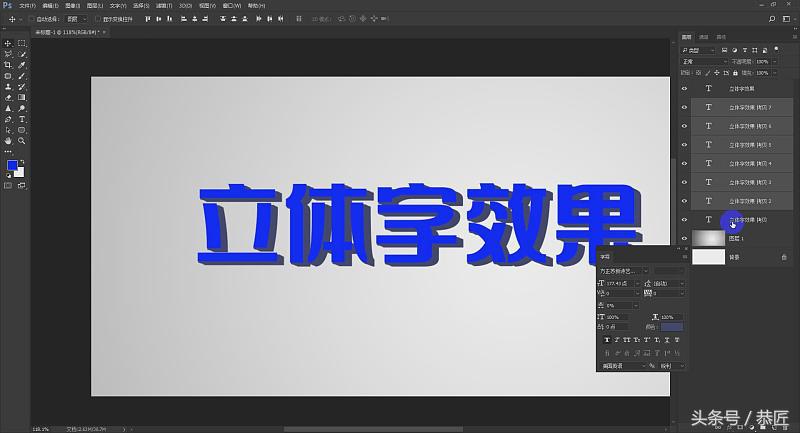Open the leading dropdown in Character panel

tap(682, 283)
